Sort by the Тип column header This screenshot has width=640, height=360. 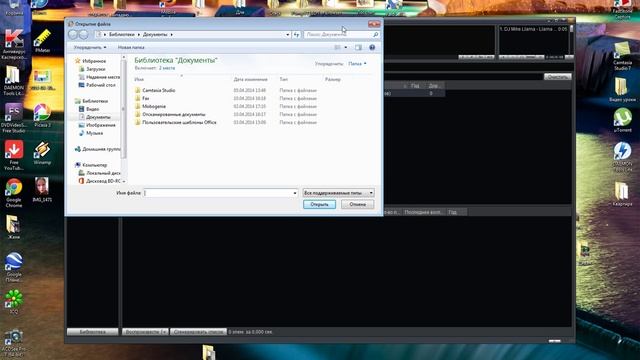click(x=284, y=80)
